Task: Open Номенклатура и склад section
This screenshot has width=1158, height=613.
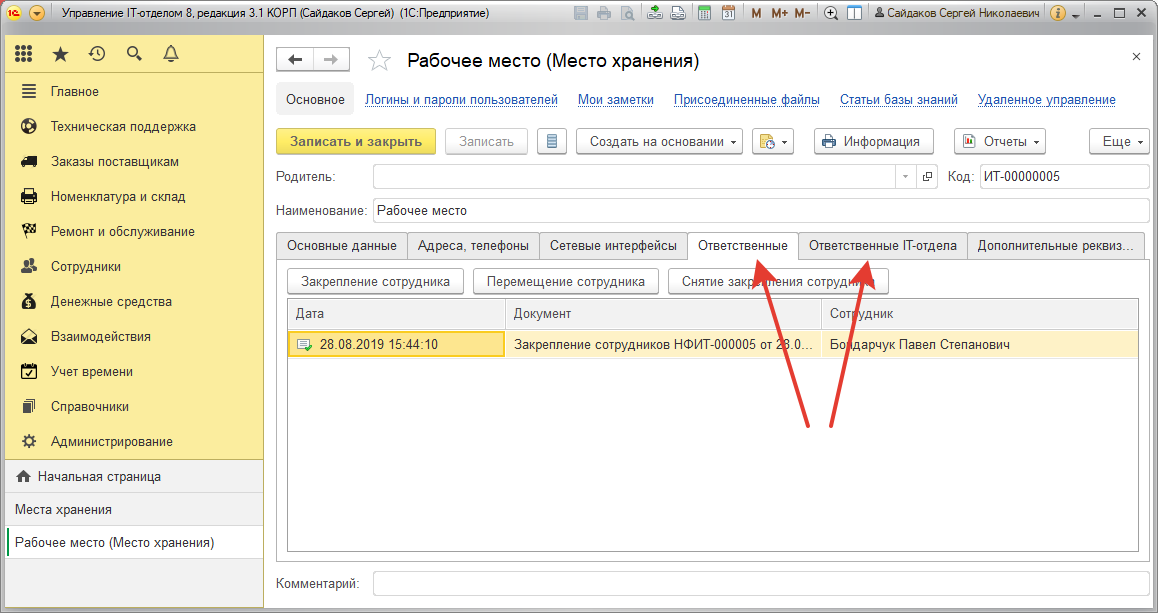Action: coord(134,196)
